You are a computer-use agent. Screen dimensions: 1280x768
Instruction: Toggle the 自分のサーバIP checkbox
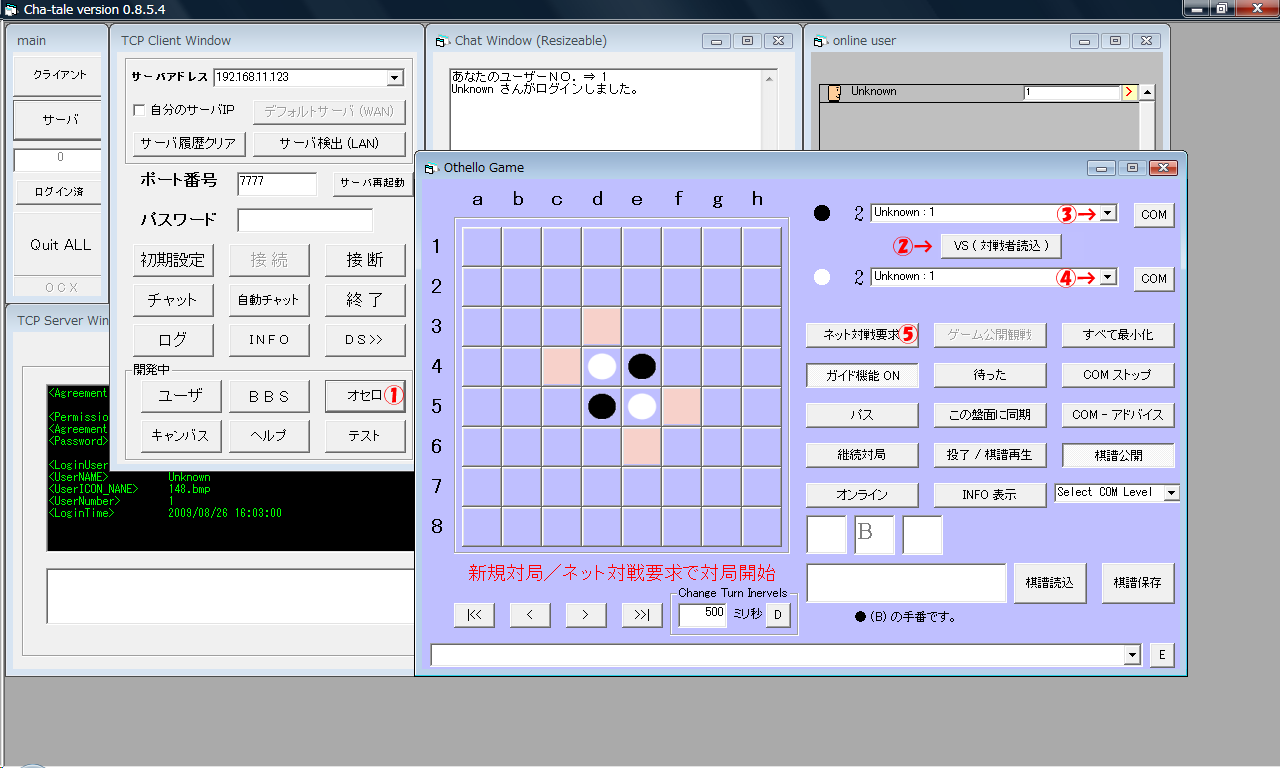pos(140,109)
